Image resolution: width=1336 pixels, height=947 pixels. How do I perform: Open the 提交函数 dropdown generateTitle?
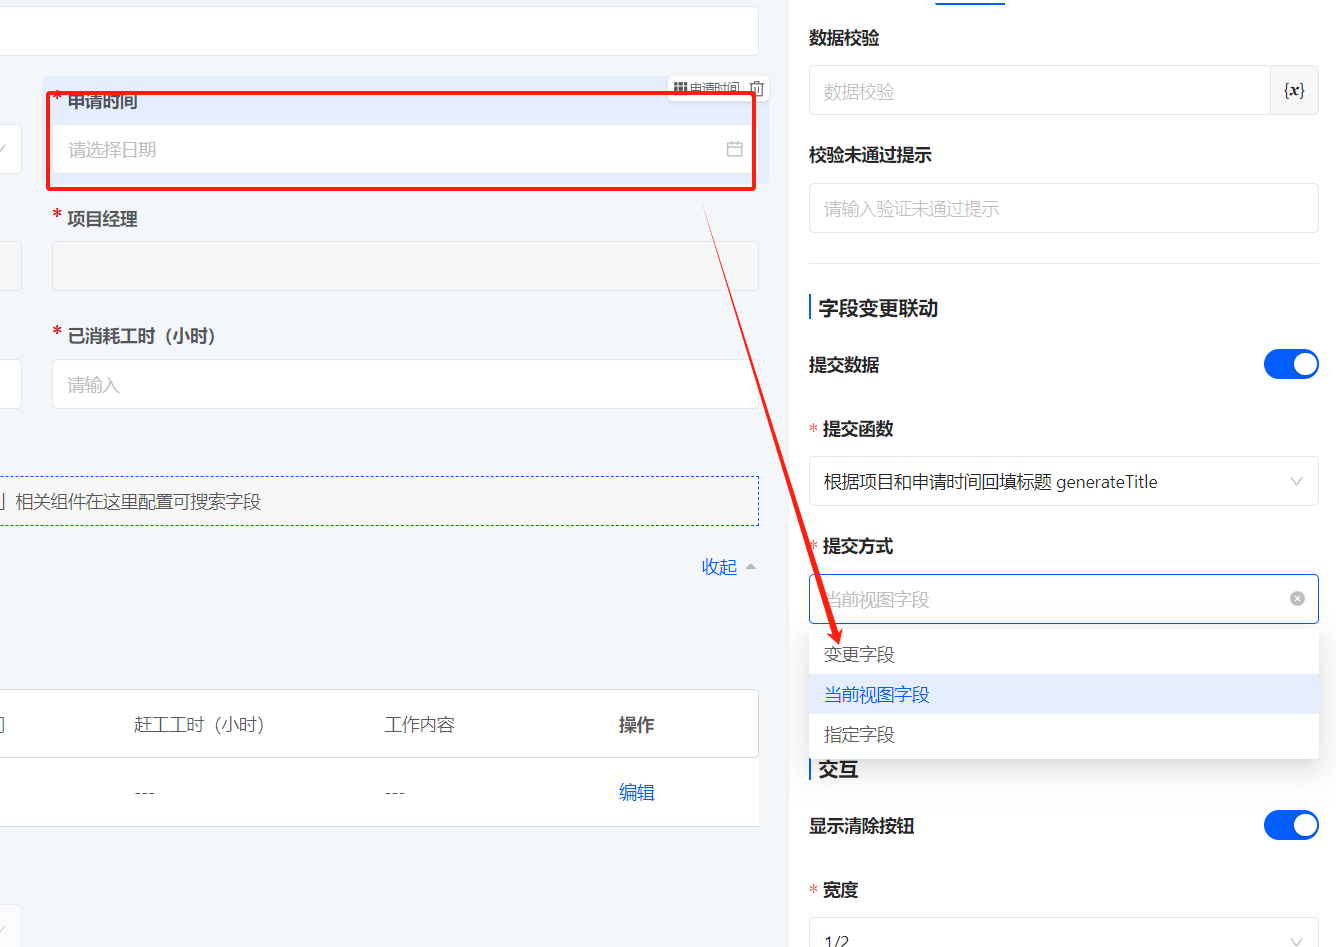(x=1064, y=481)
